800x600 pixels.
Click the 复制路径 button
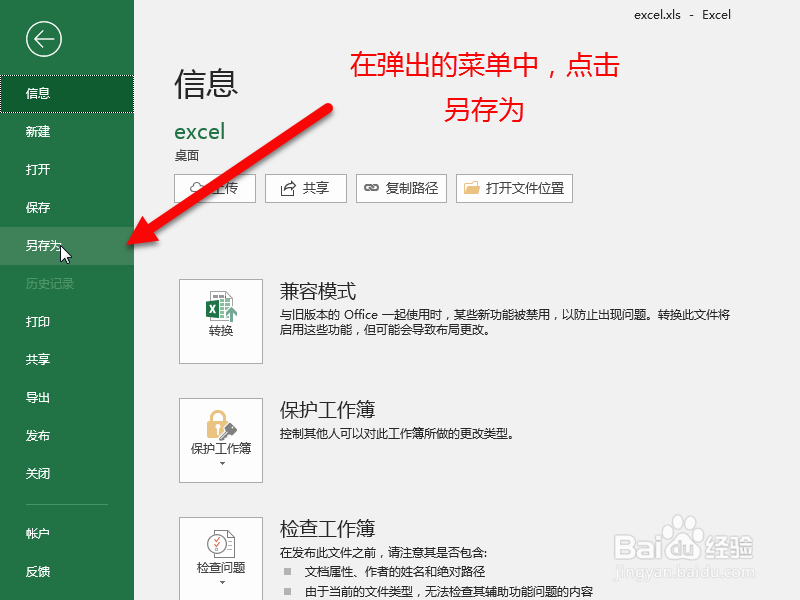[x=401, y=188]
